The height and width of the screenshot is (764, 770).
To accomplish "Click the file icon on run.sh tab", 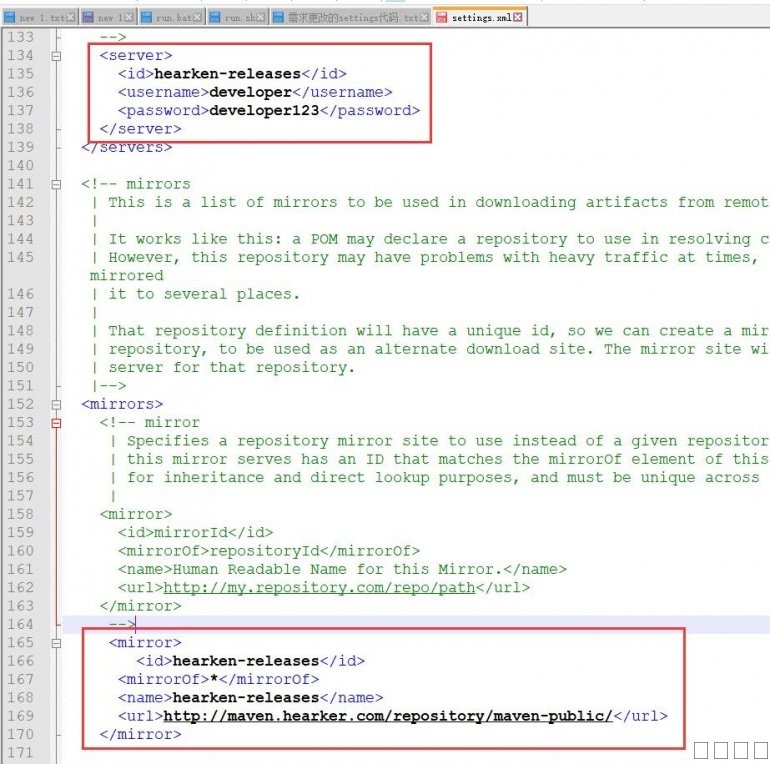I will (x=215, y=18).
